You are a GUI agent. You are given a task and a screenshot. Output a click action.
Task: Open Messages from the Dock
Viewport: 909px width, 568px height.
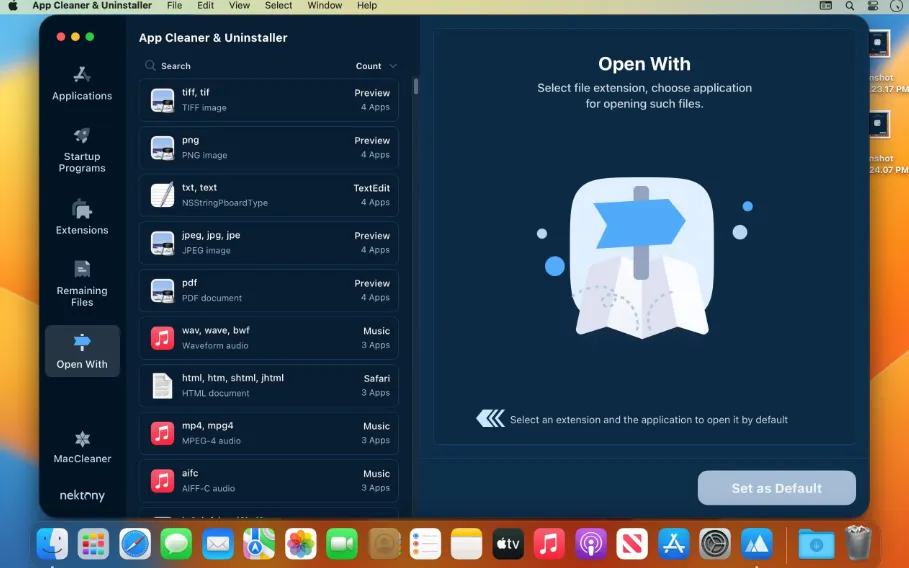tap(176, 544)
